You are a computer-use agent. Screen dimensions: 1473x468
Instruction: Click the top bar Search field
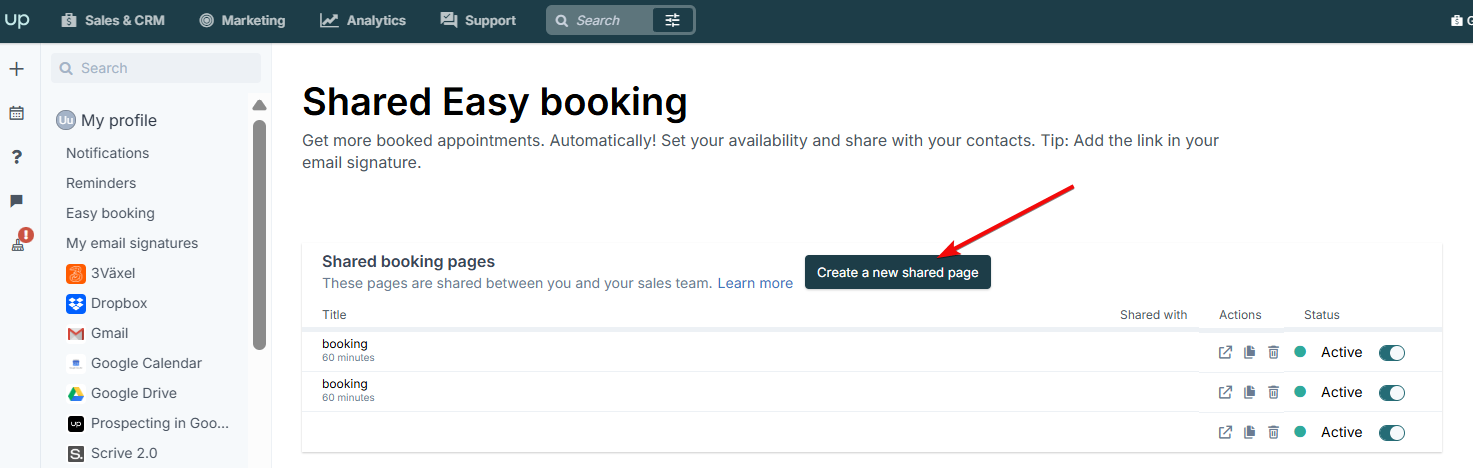(600, 20)
